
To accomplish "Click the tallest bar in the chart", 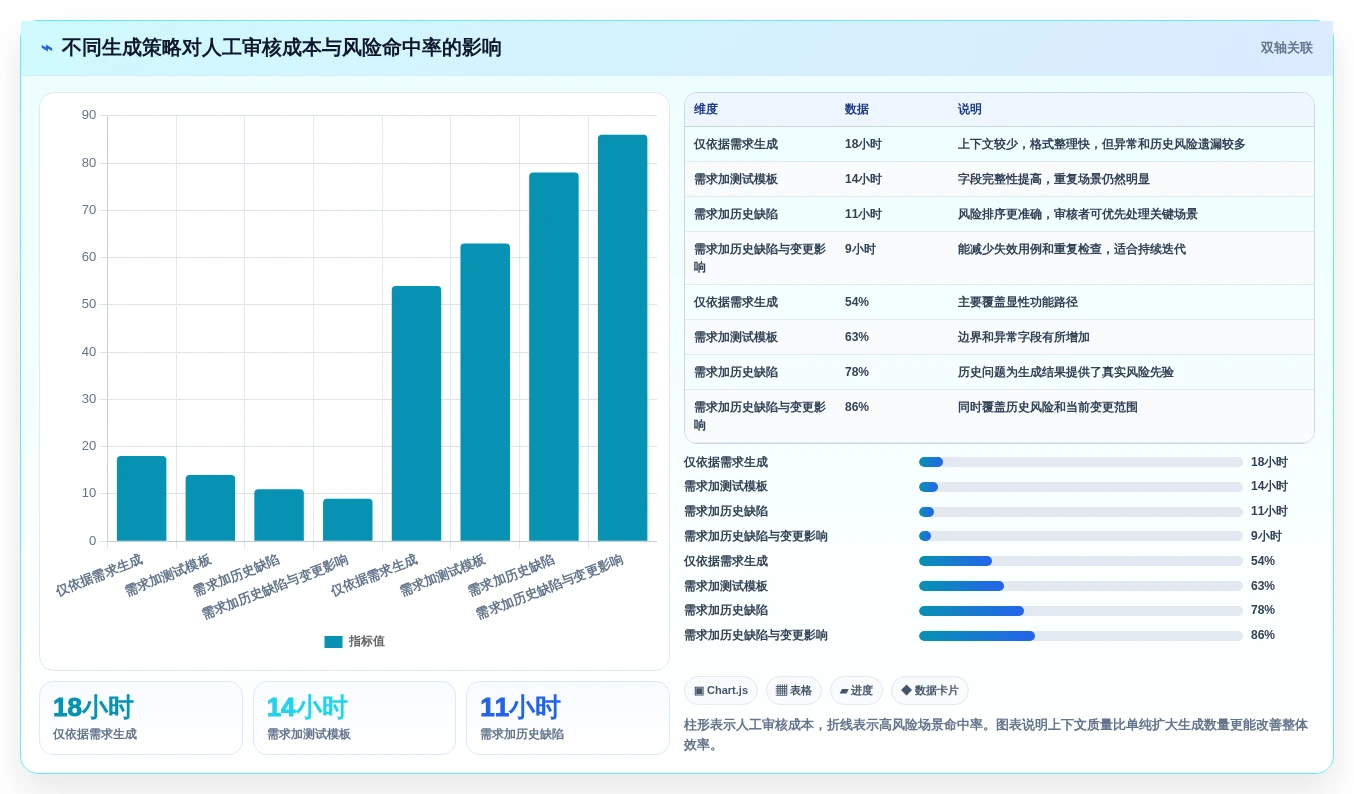I will [623, 338].
